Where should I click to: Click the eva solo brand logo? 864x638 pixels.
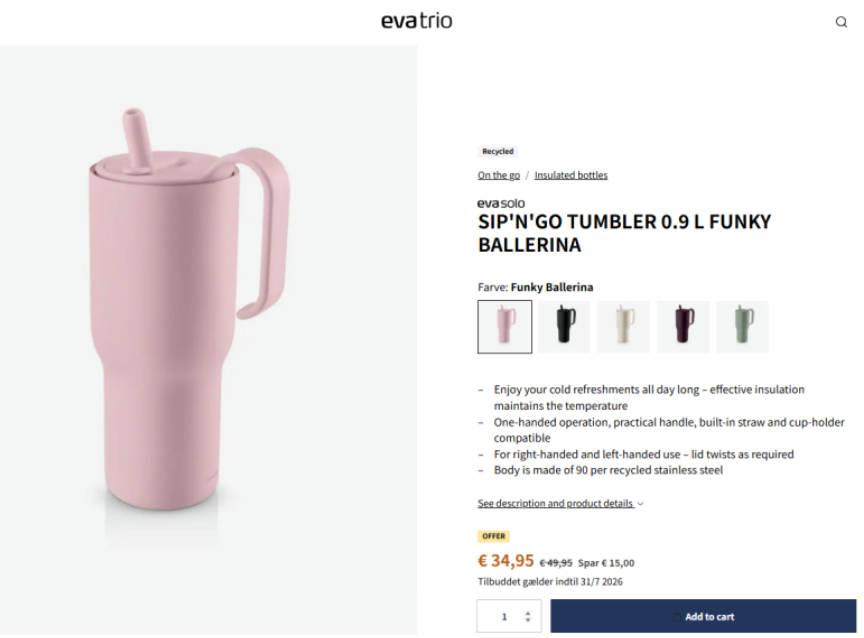[501, 203]
